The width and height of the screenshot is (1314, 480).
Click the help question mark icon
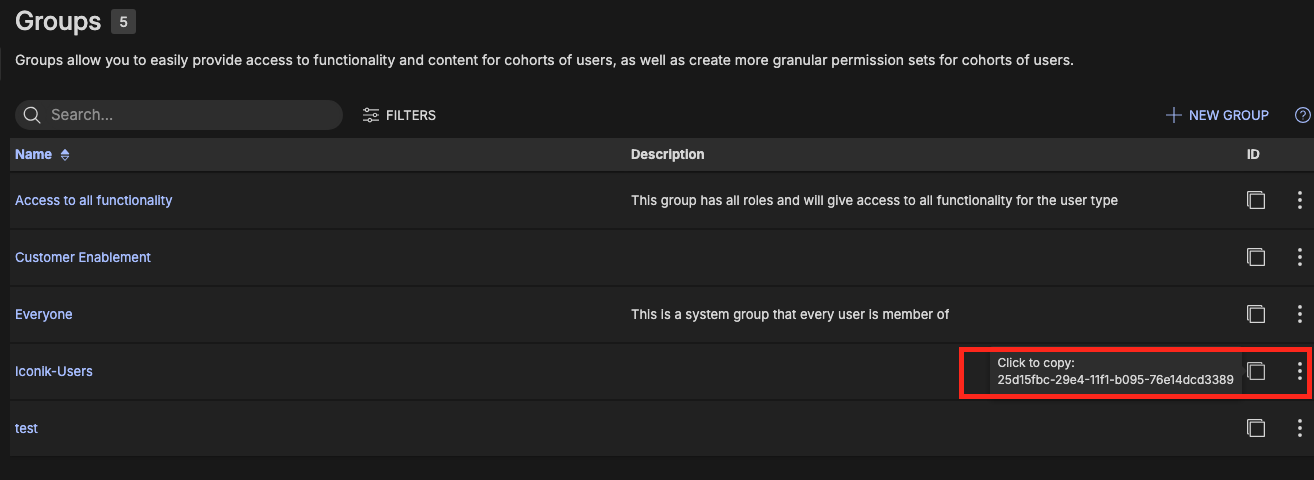tap(1302, 115)
